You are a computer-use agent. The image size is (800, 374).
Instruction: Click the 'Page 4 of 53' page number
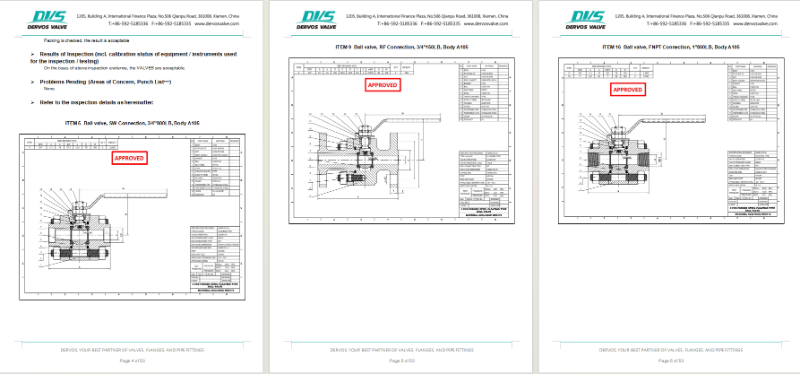132,361
